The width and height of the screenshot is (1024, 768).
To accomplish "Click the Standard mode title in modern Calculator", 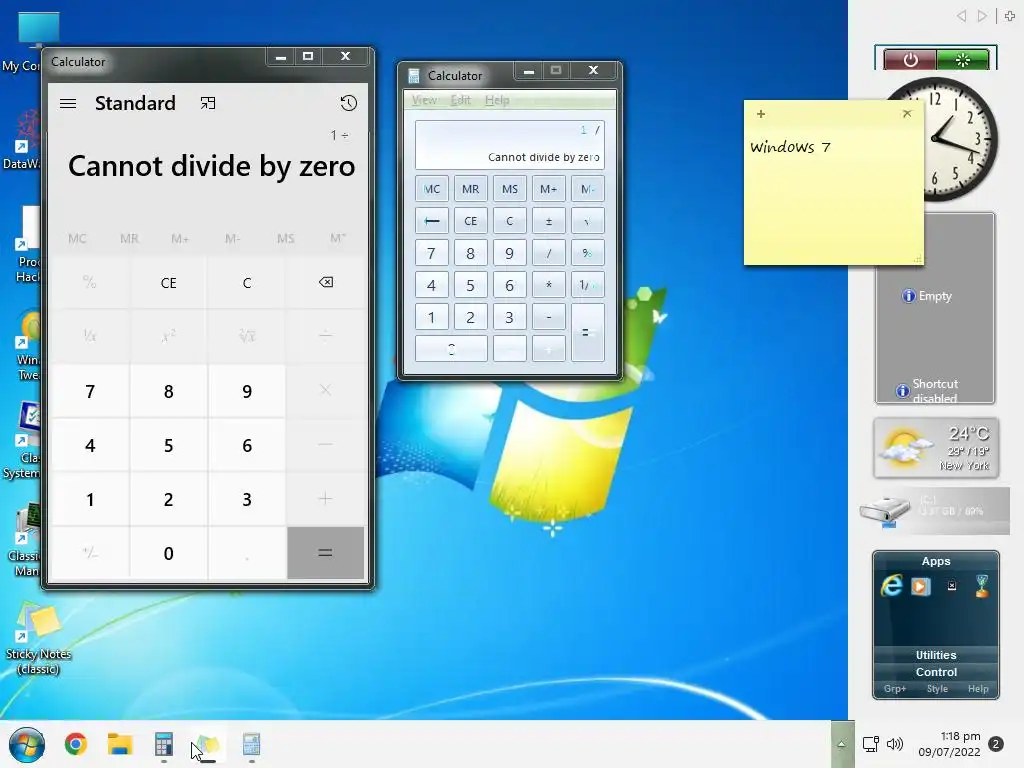I will [135, 103].
